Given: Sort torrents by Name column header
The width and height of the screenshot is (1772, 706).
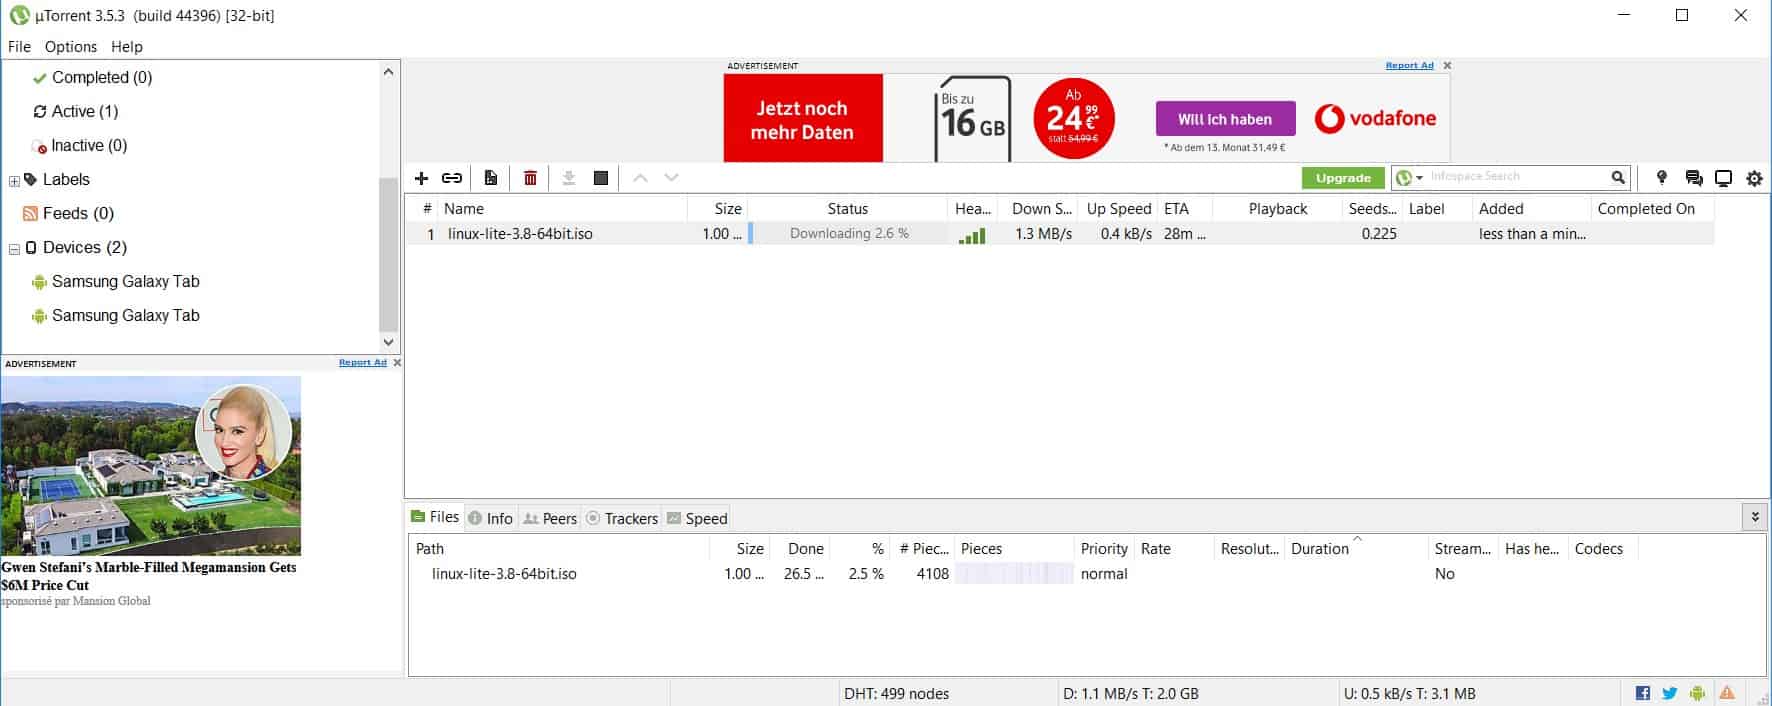Looking at the screenshot, I should pos(563,208).
